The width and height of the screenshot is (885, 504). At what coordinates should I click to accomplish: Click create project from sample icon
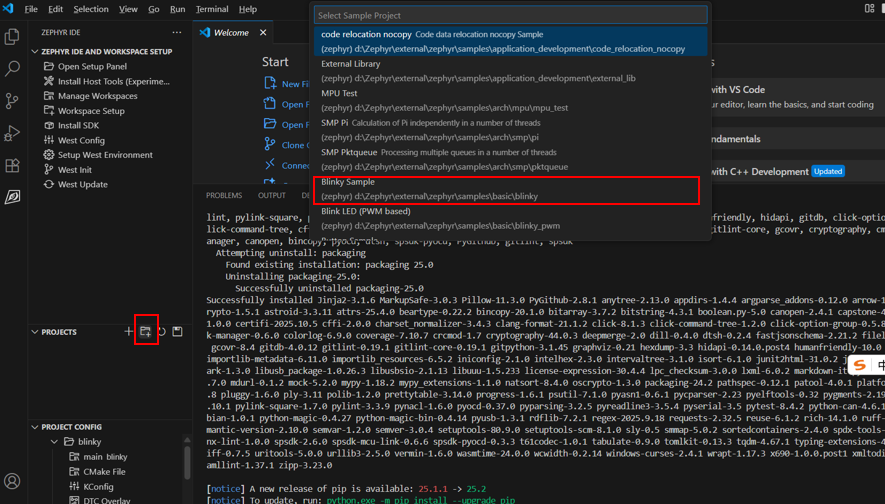pos(145,331)
